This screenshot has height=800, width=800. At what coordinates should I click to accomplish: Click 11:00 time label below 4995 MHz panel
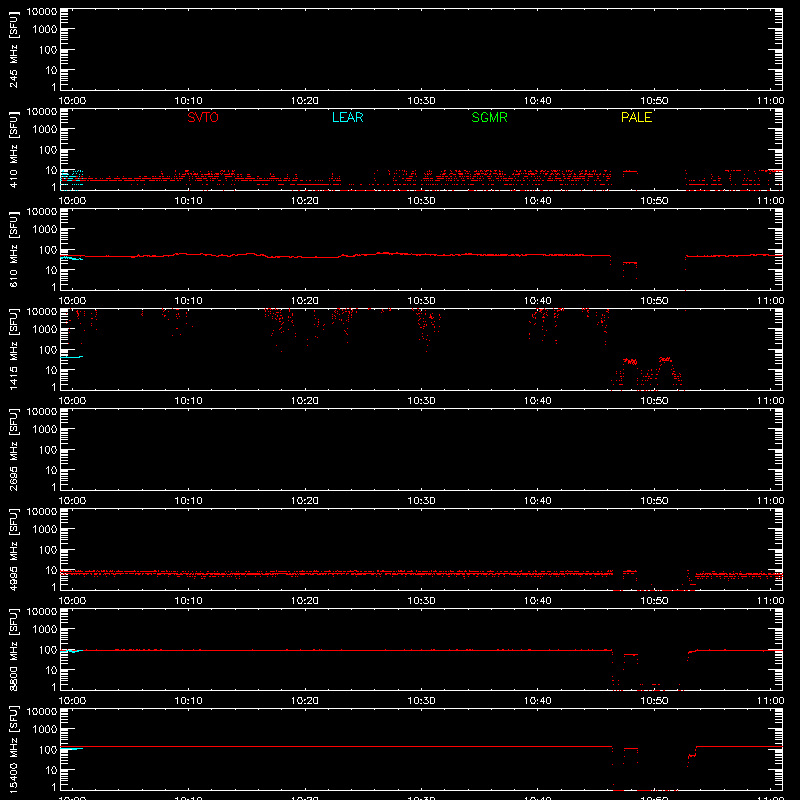click(770, 601)
